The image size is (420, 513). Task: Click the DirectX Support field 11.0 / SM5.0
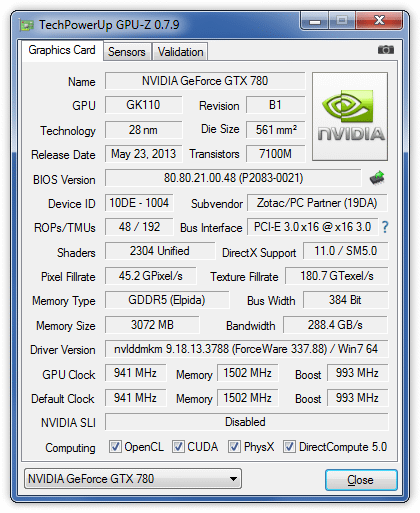pos(346,251)
